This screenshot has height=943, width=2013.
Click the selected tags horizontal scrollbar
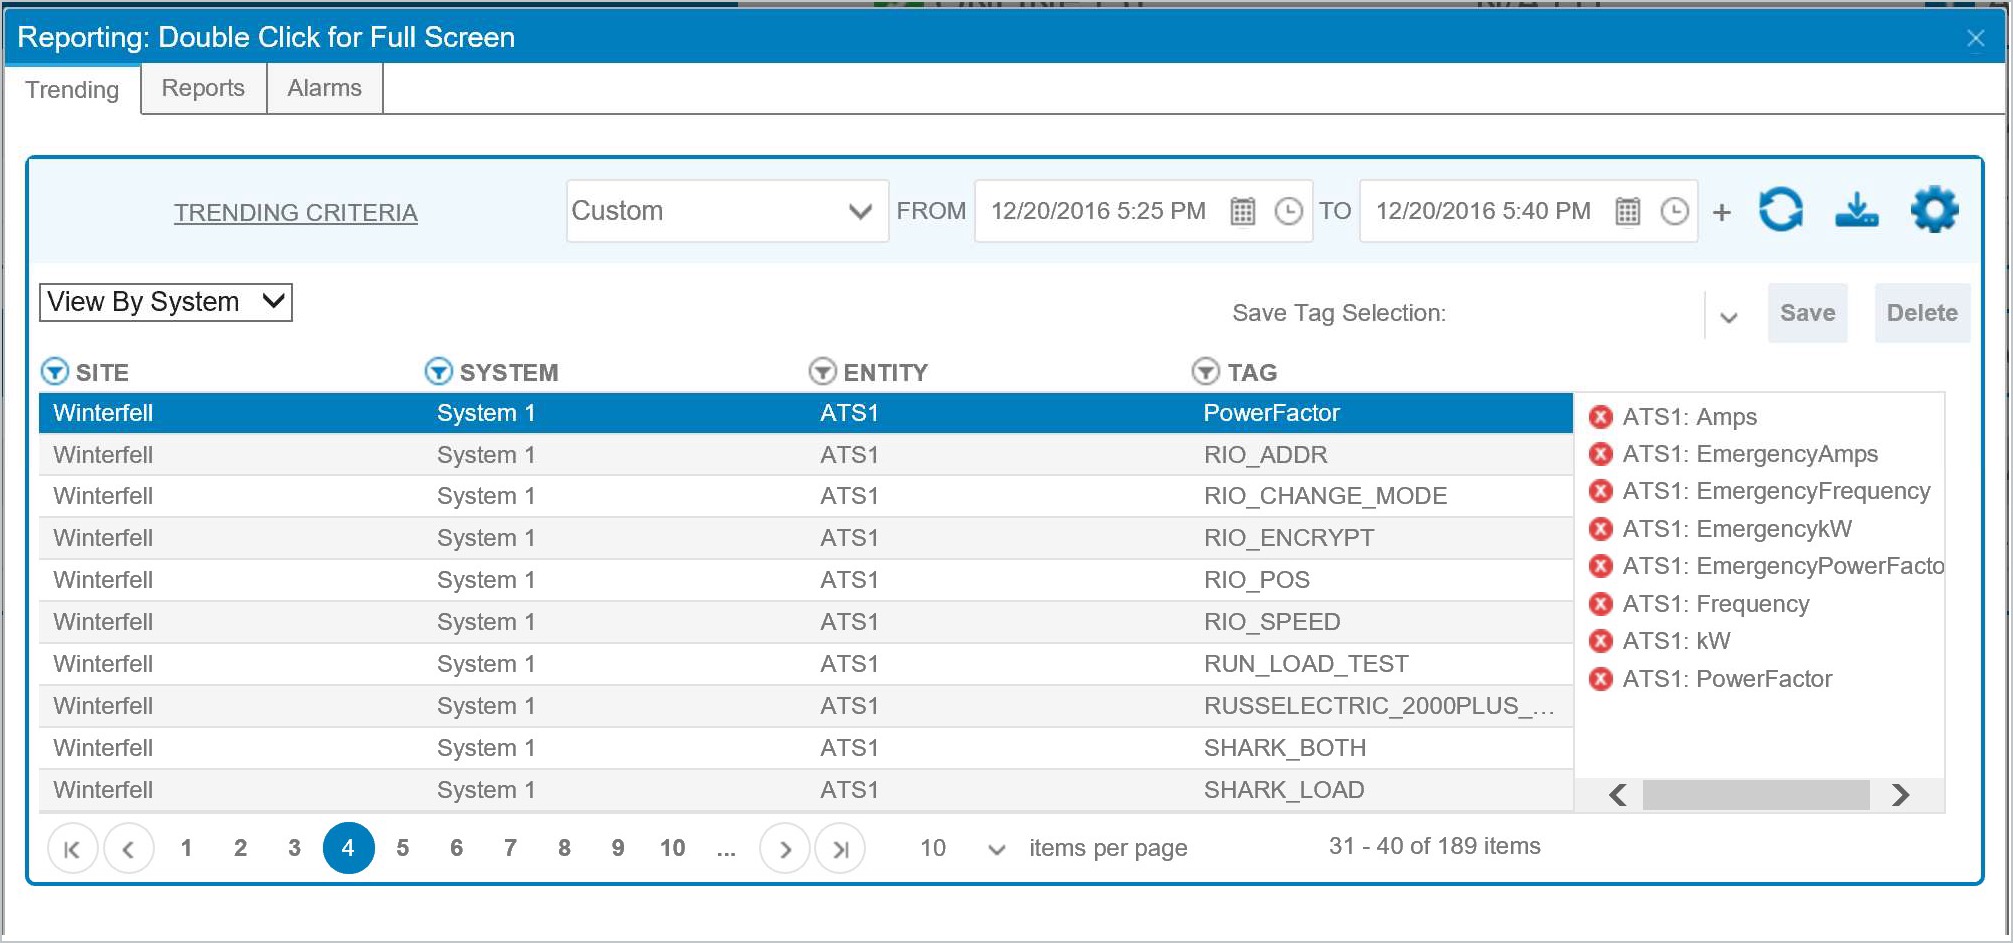pyautogui.click(x=1756, y=795)
